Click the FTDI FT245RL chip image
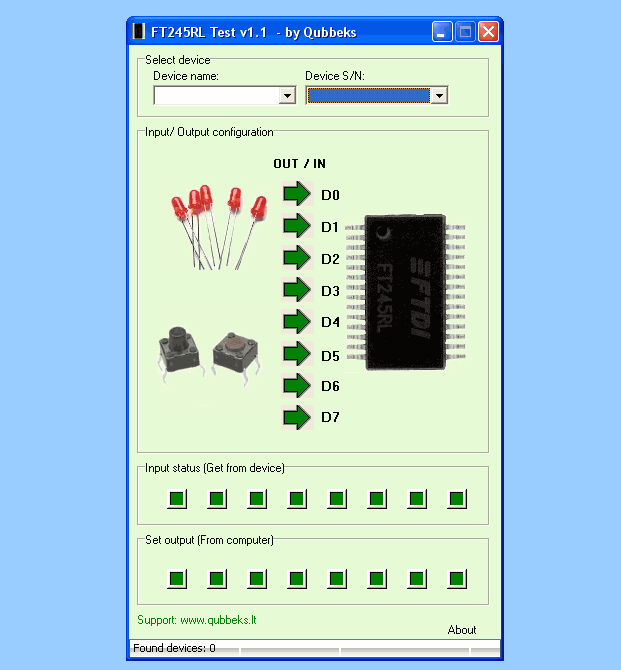This screenshot has height=670, width=621. (x=405, y=292)
